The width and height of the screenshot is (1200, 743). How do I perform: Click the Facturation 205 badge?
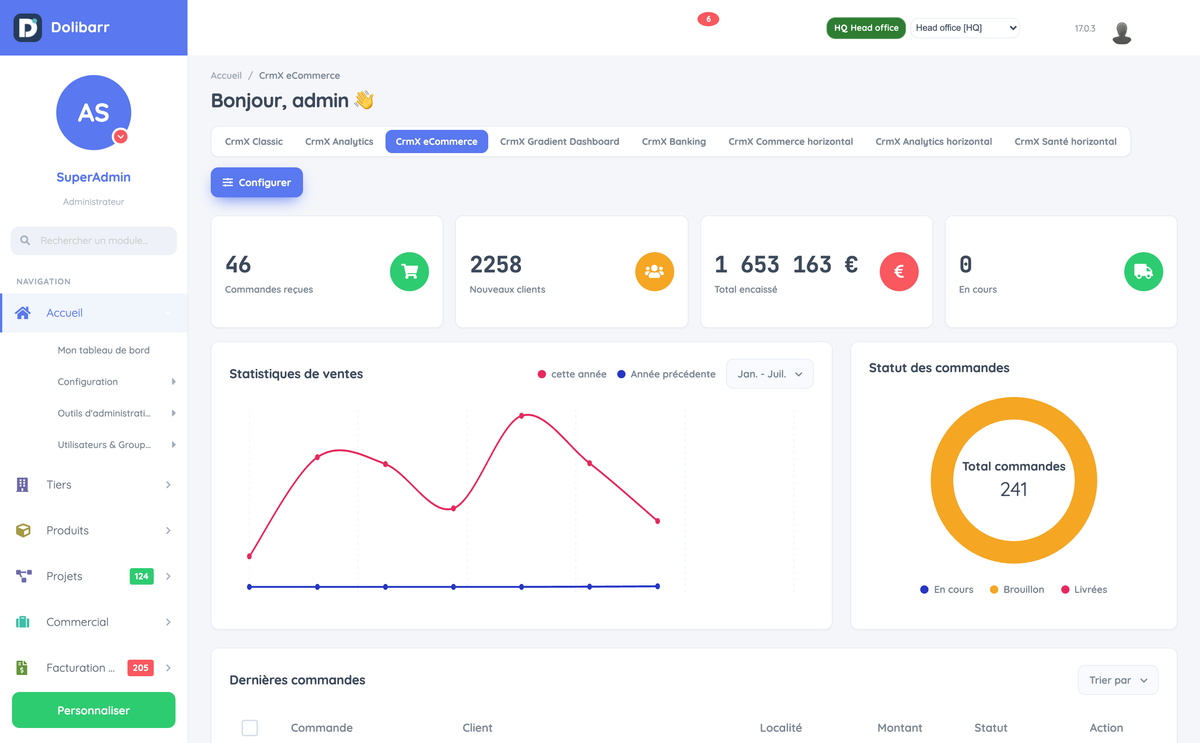coord(140,668)
